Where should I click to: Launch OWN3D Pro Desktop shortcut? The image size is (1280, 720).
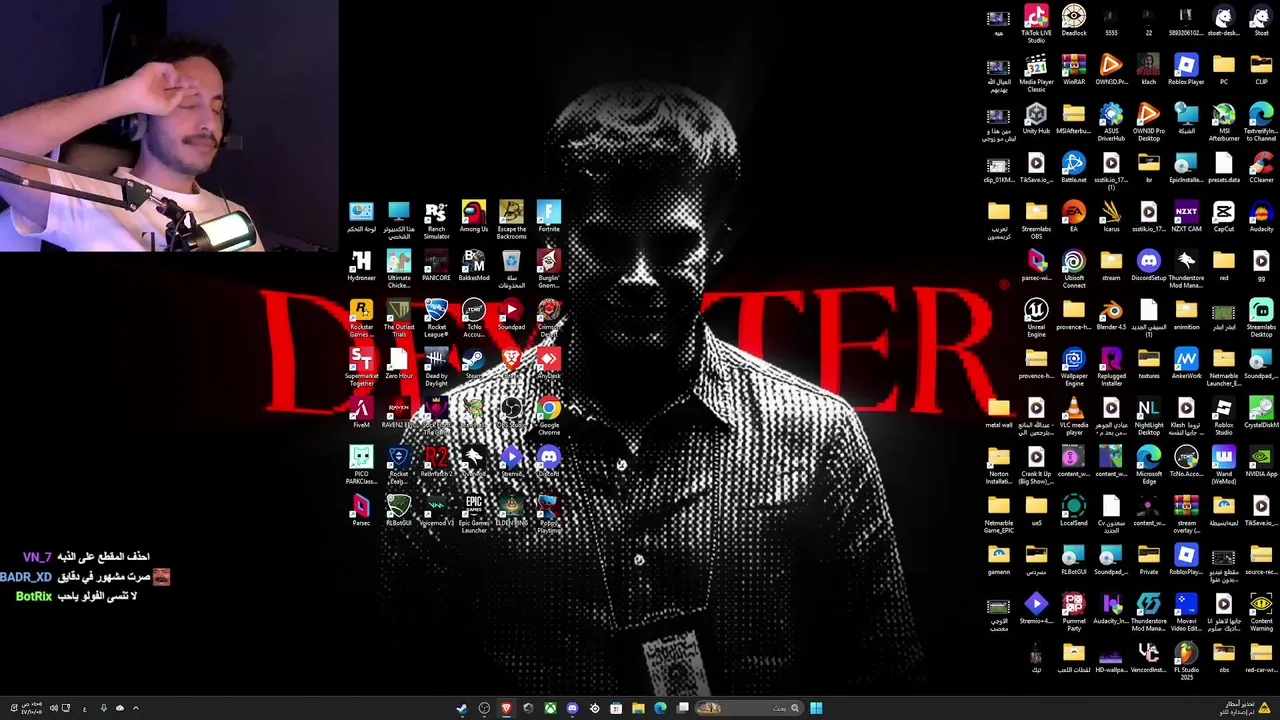pyautogui.click(x=1149, y=122)
